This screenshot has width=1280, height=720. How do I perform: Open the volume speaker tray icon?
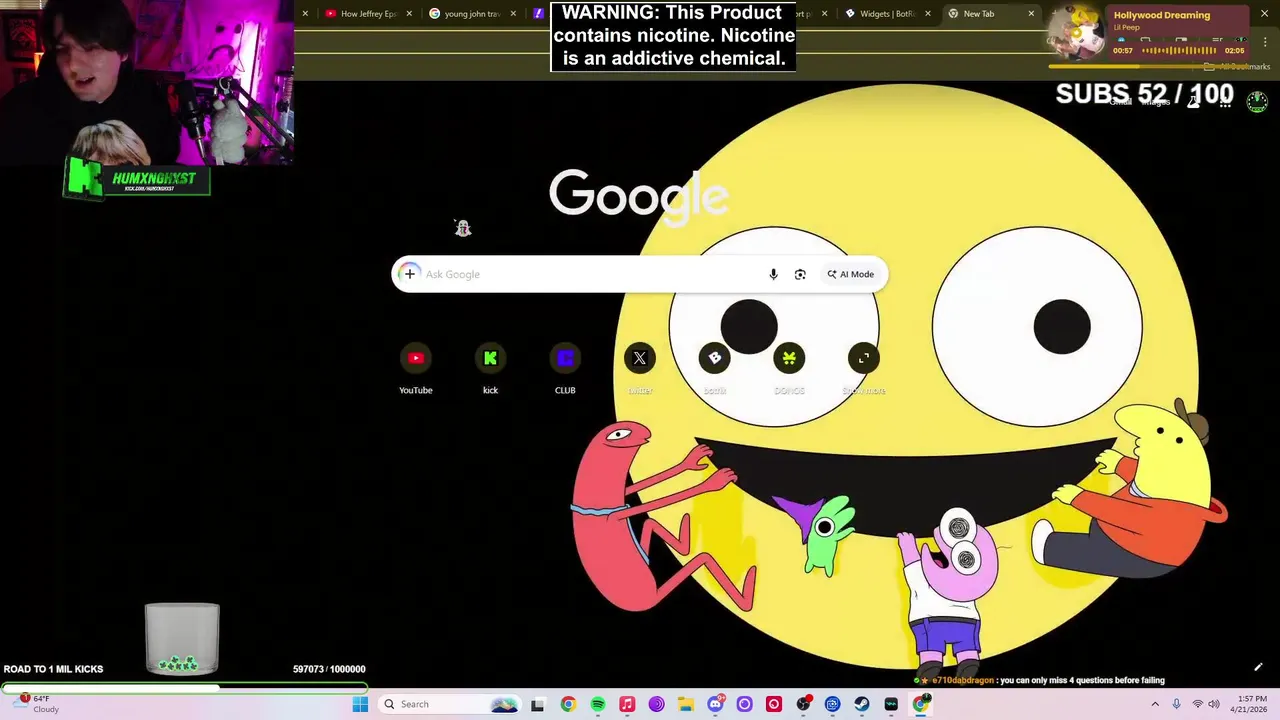point(1214,704)
